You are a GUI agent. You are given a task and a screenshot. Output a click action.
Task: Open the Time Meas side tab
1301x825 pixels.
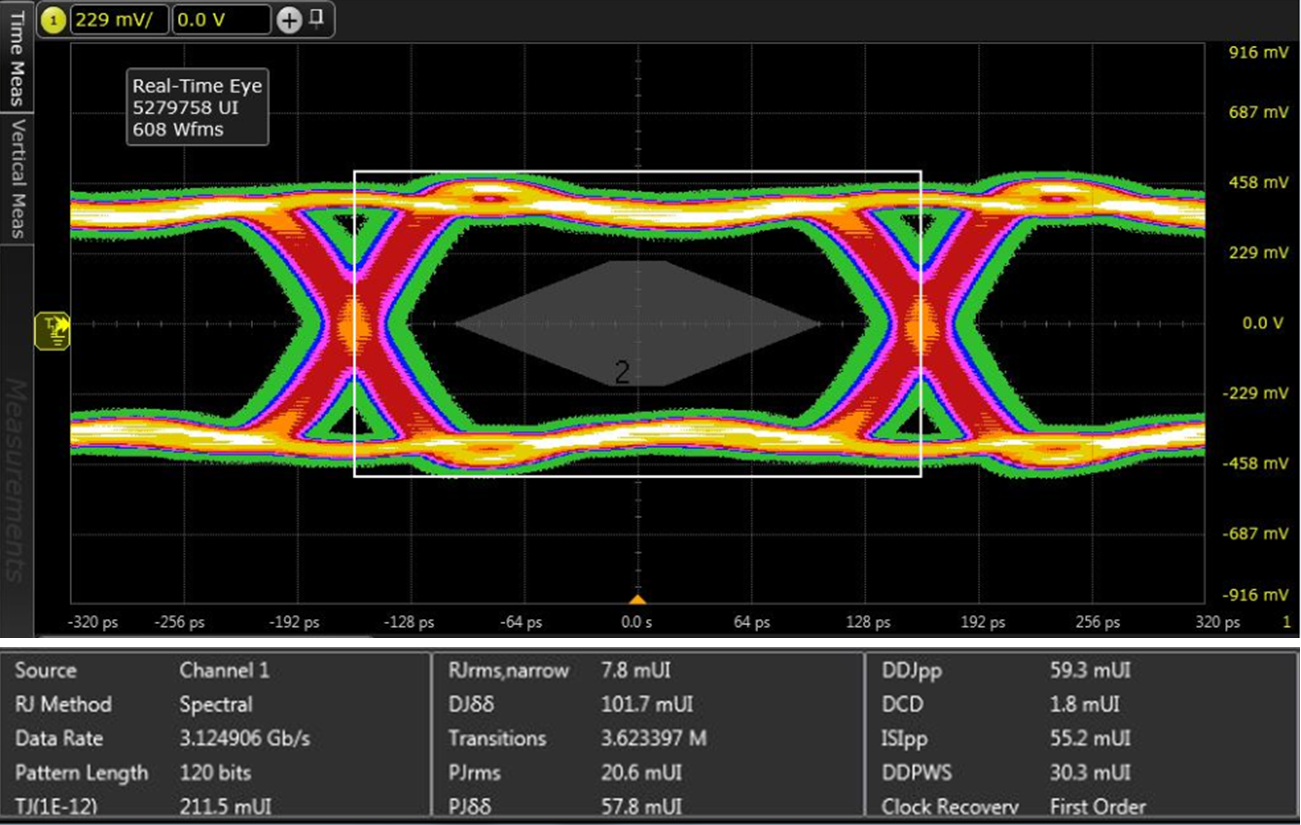tap(17, 55)
